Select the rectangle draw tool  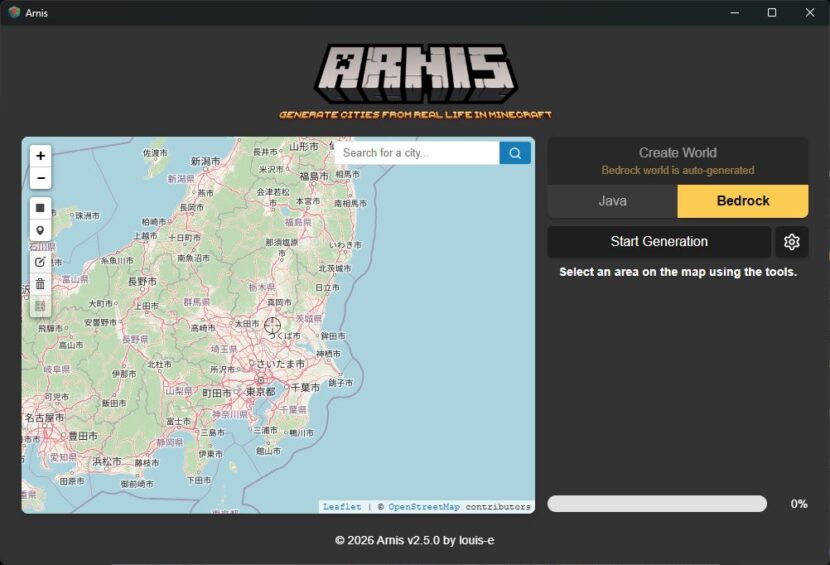(40, 208)
